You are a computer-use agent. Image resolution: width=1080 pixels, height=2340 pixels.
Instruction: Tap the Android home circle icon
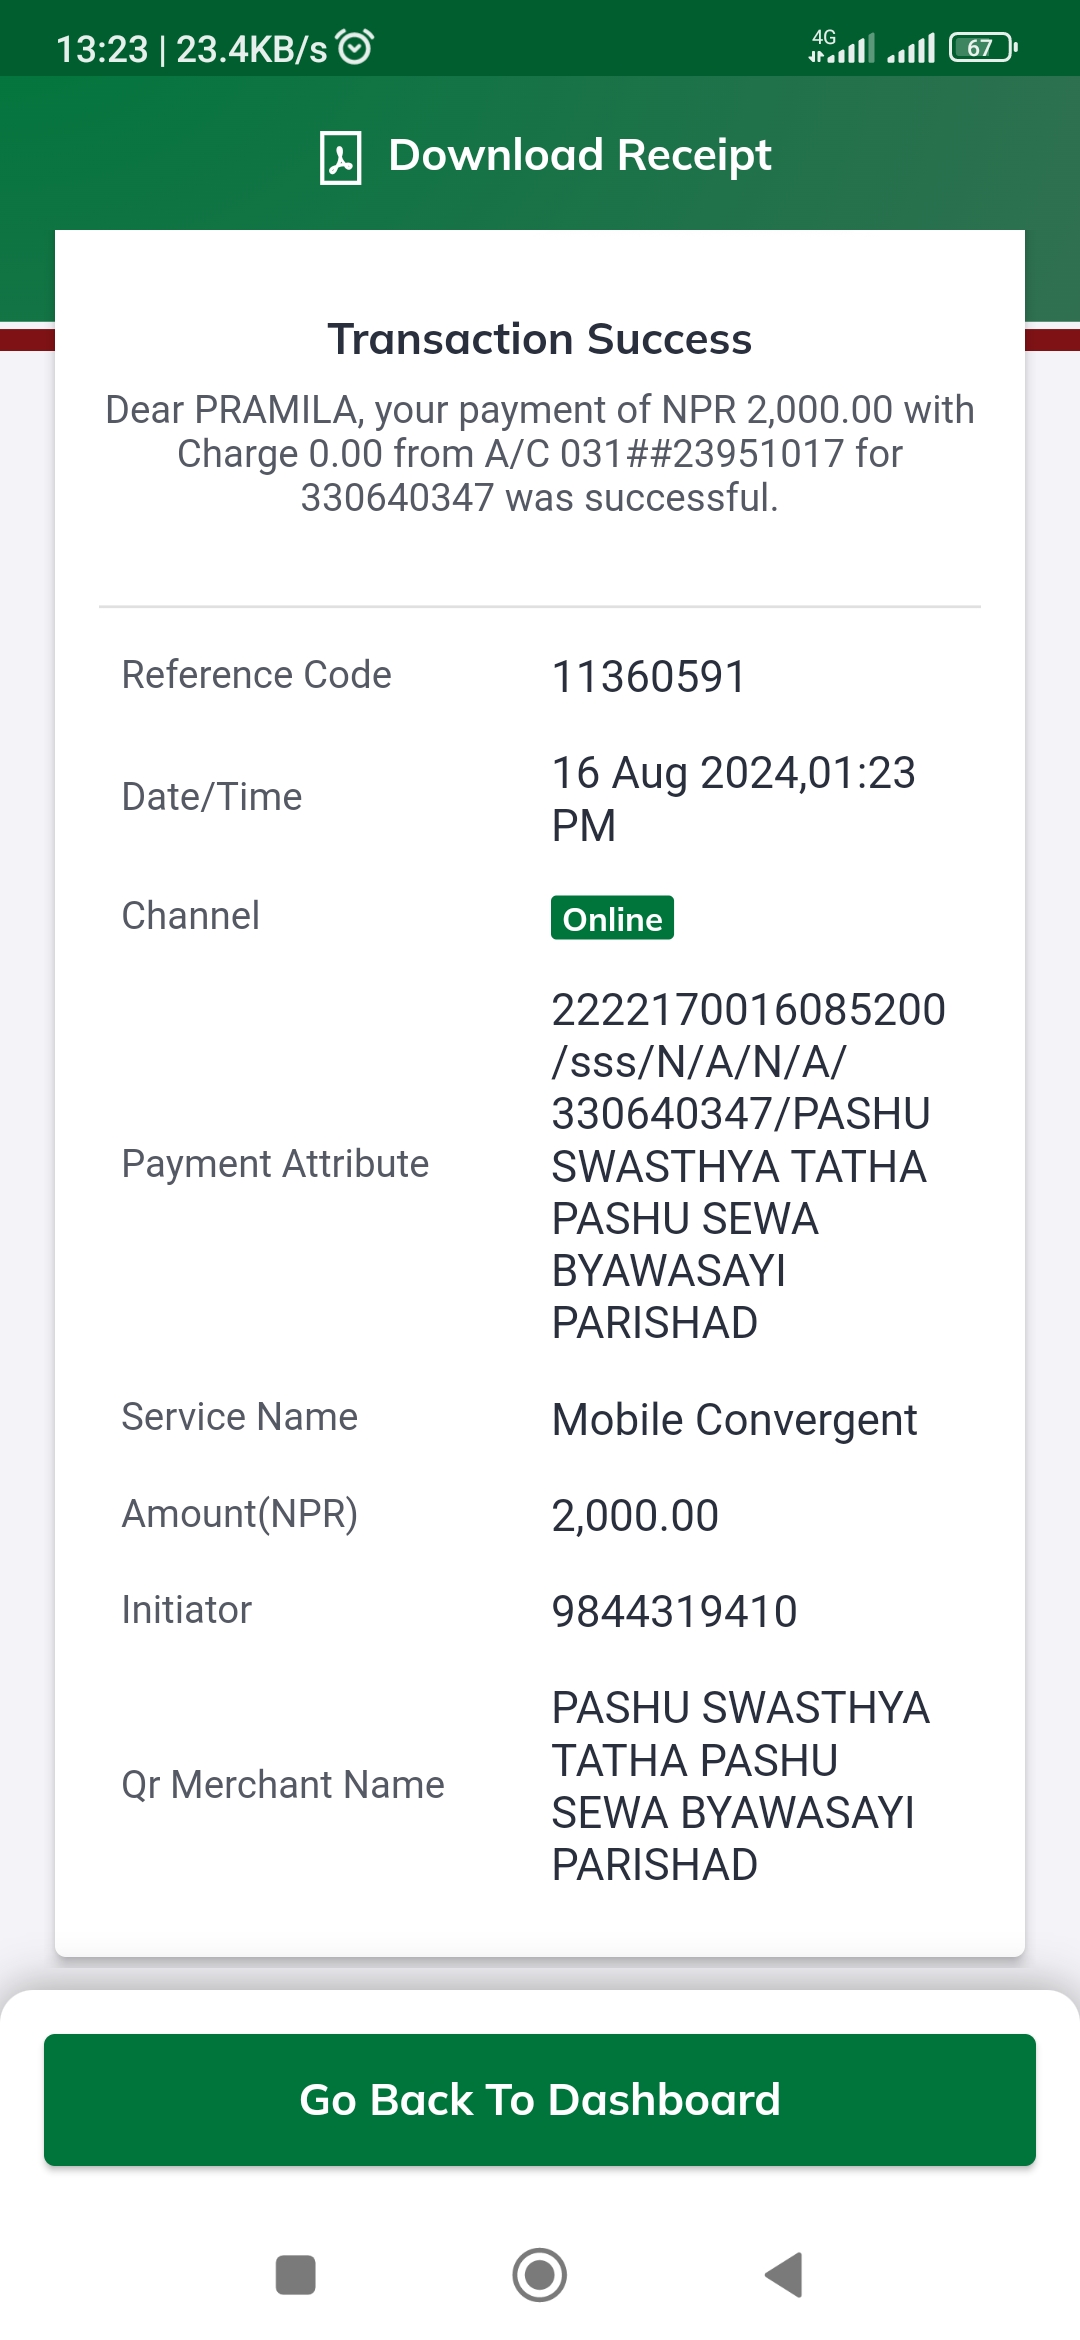[x=540, y=2275]
